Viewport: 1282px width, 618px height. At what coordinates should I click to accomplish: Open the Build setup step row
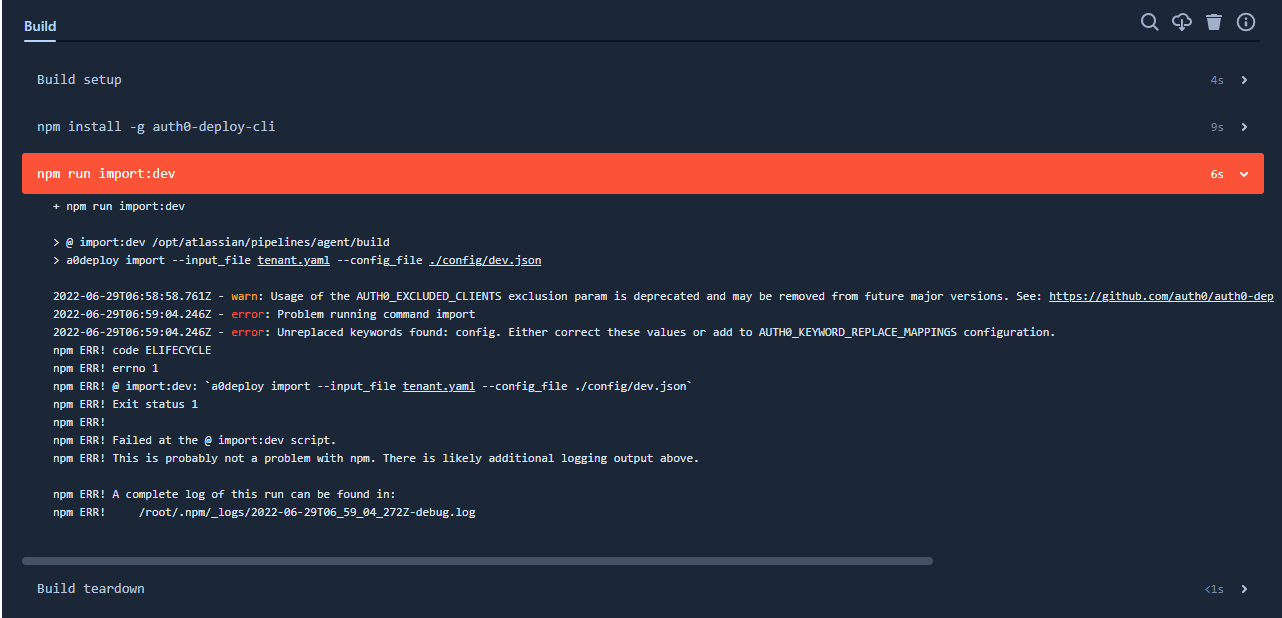point(642,80)
